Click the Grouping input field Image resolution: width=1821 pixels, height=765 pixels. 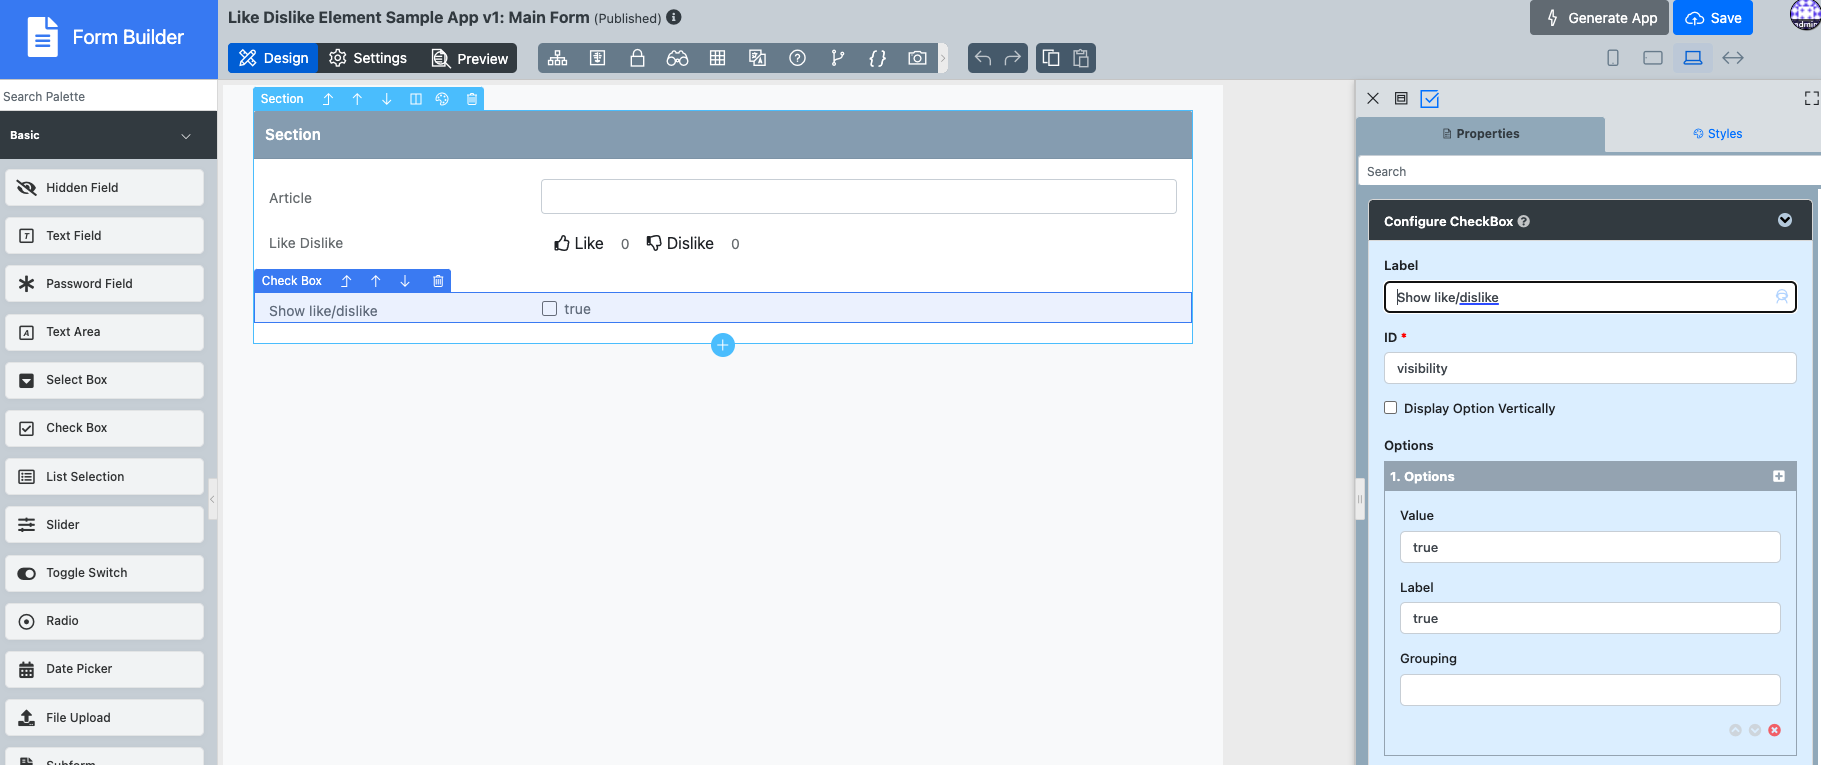tap(1590, 690)
